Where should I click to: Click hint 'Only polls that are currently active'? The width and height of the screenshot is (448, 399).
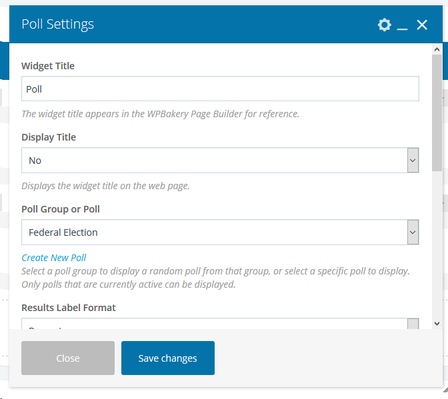(x=128, y=285)
